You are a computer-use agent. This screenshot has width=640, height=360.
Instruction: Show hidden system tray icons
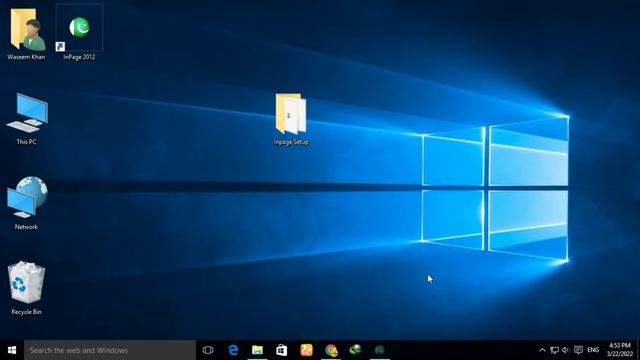tap(542, 350)
